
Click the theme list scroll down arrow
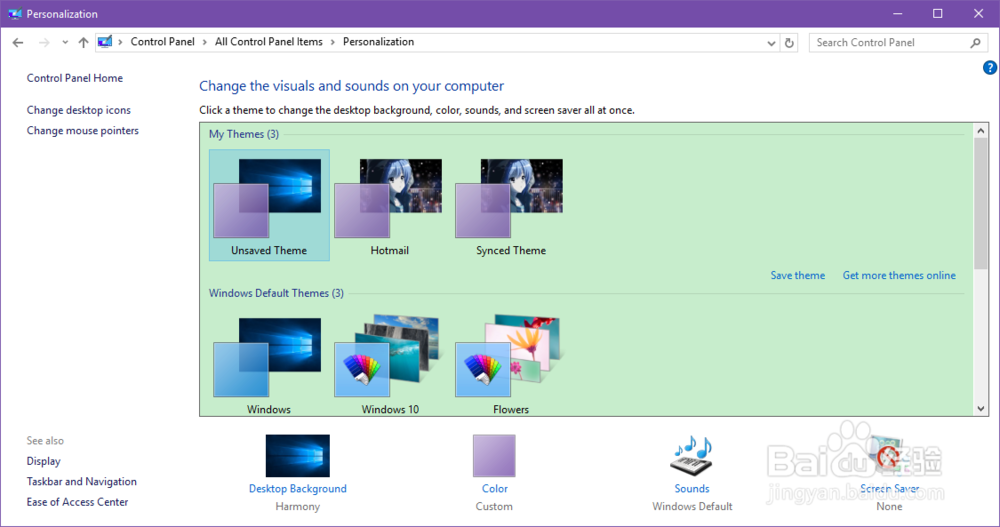(981, 409)
